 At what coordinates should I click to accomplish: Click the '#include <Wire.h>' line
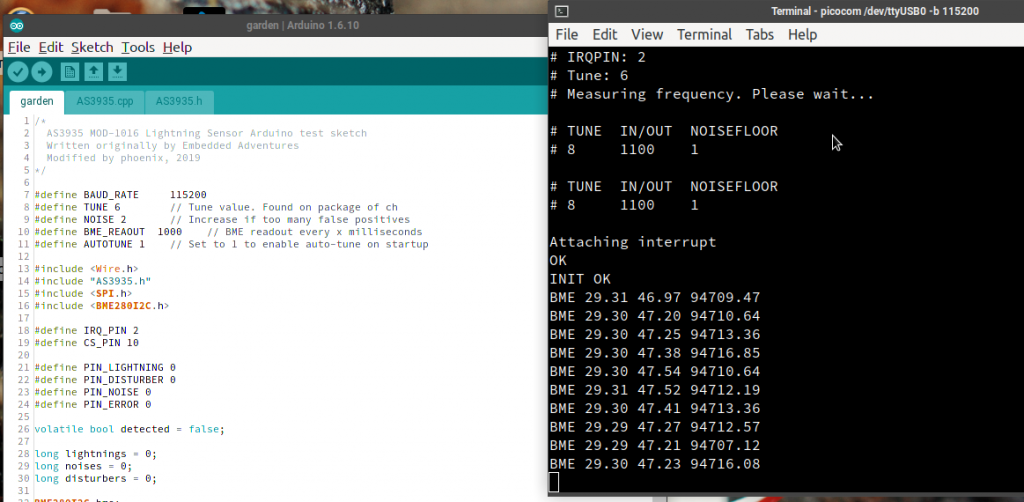pos(86,268)
